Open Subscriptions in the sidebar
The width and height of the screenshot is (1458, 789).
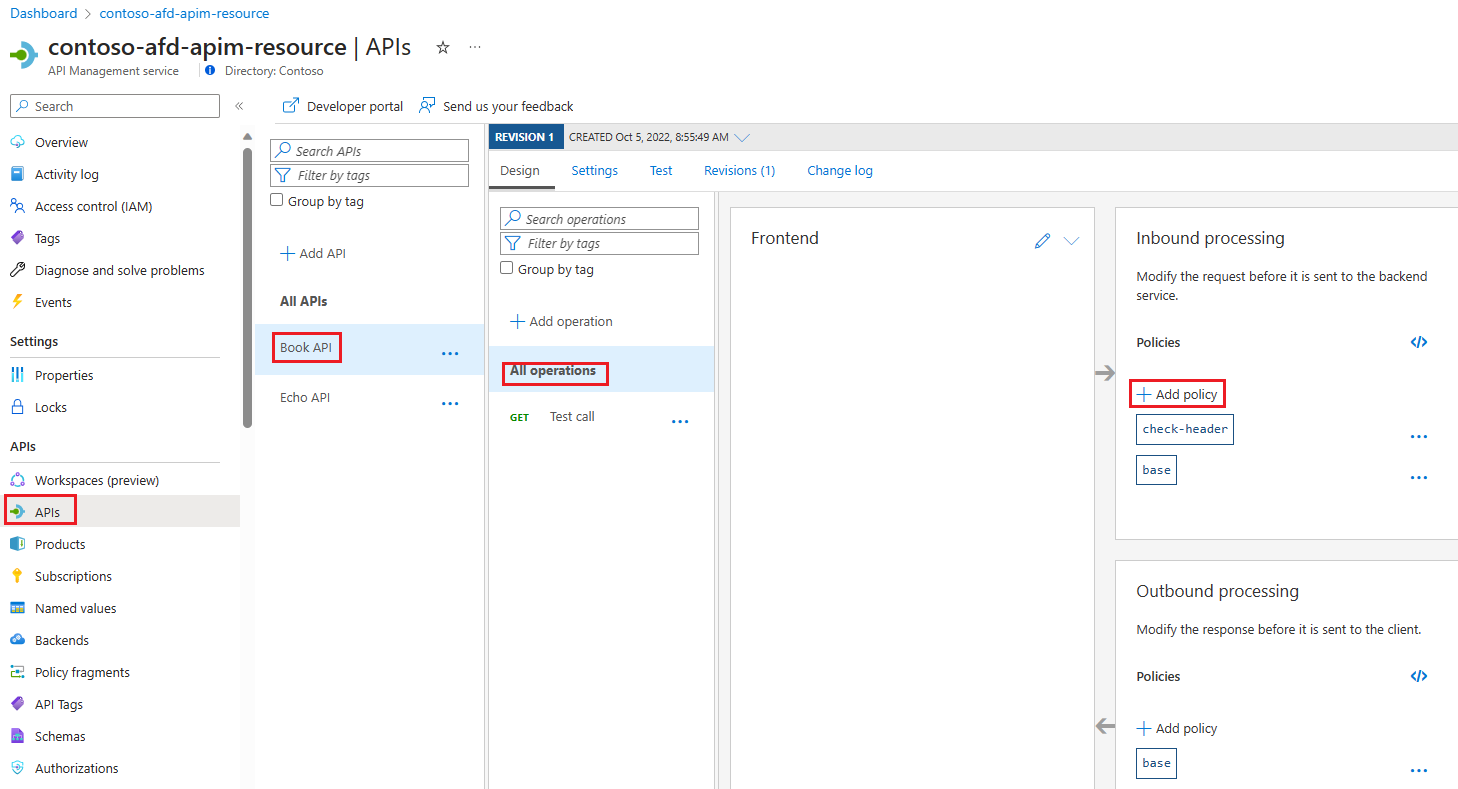point(71,576)
